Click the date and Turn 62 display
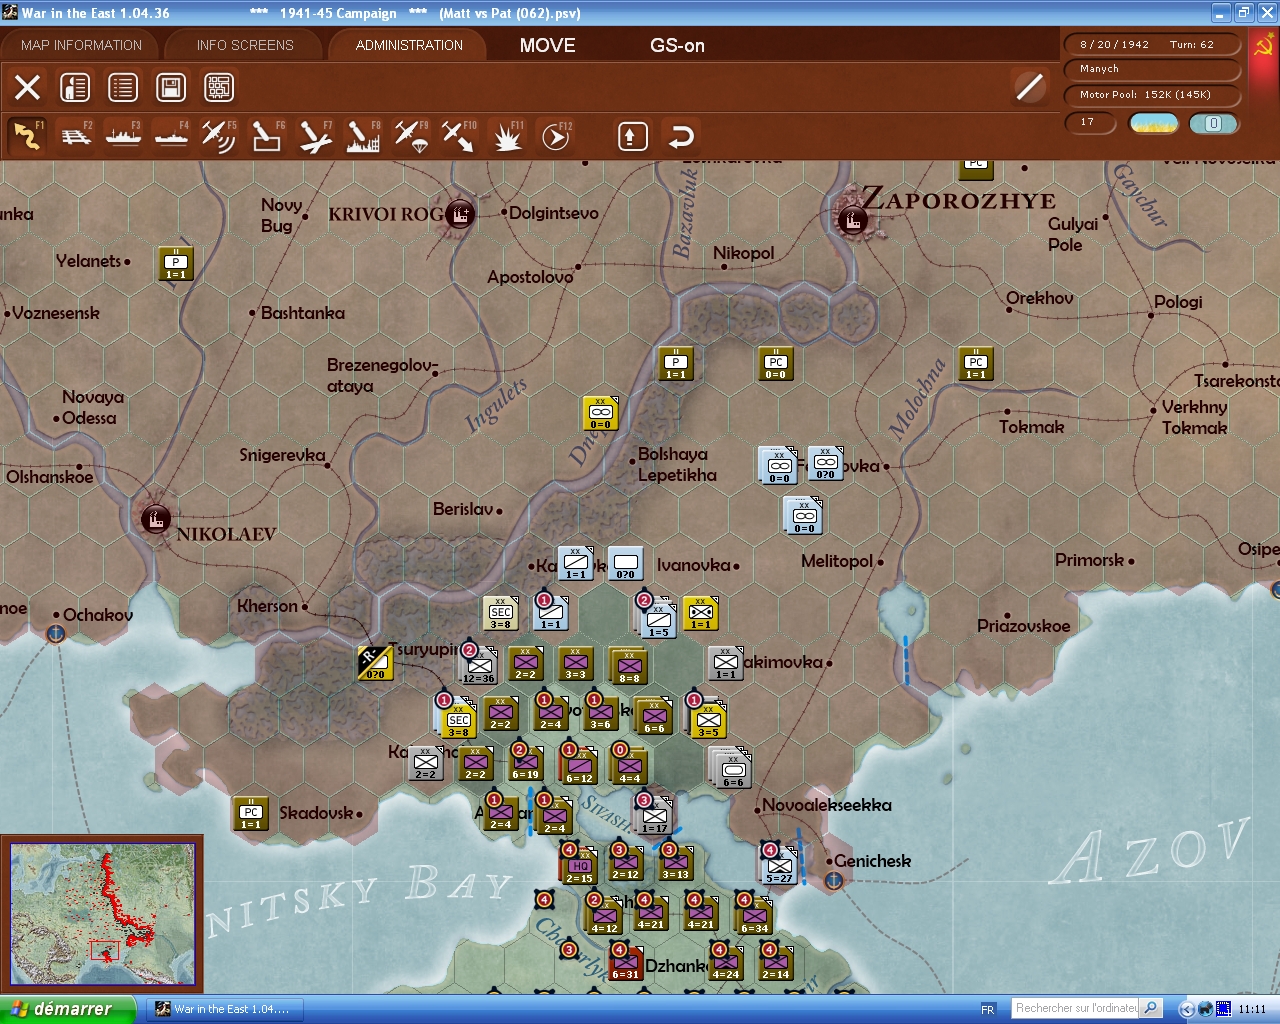The height and width of the screenshot is (1024, 1280). (1152, 44)
